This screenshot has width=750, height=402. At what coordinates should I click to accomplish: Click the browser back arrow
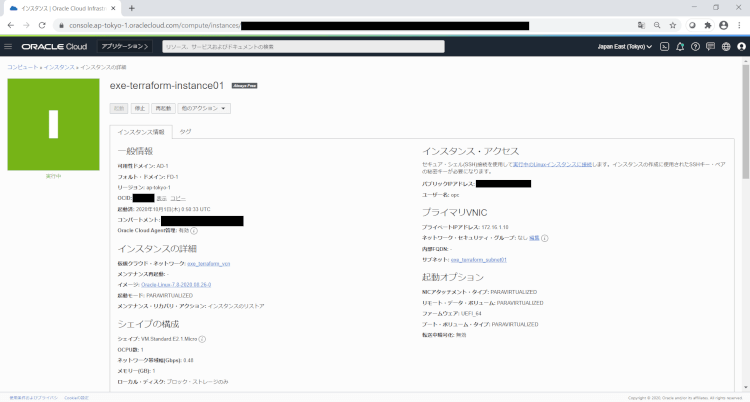pyautogui.click(x=11, y=25)
